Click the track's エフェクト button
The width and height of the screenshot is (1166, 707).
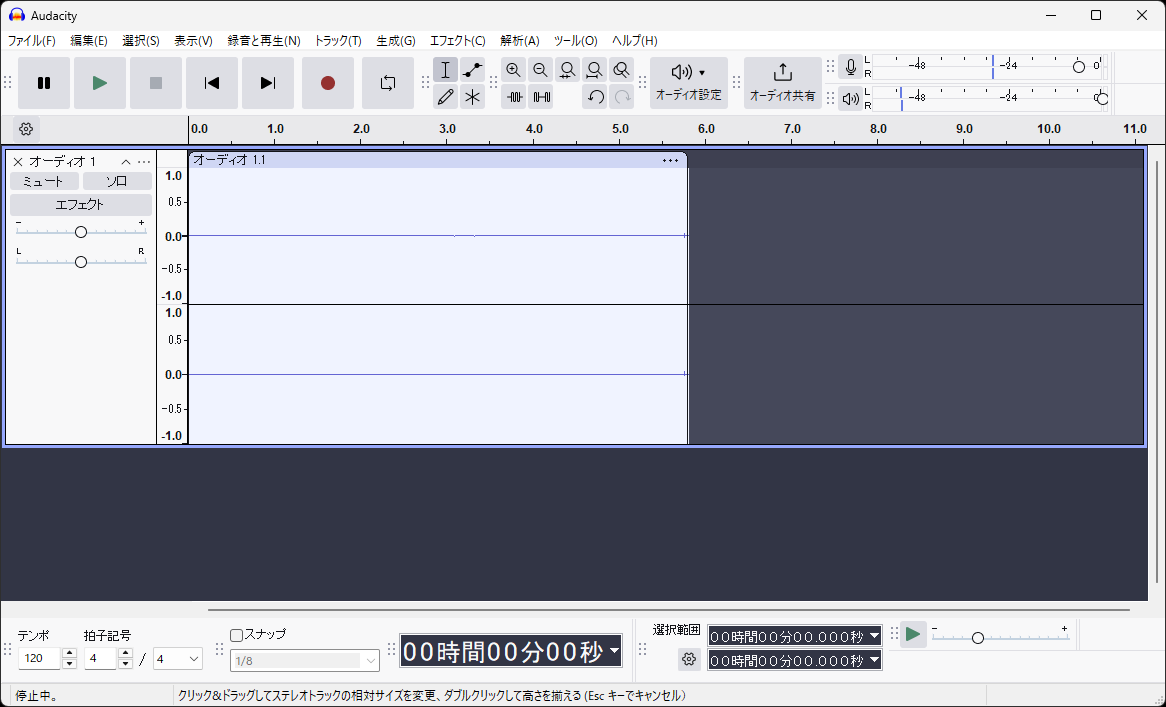[80, 204]
